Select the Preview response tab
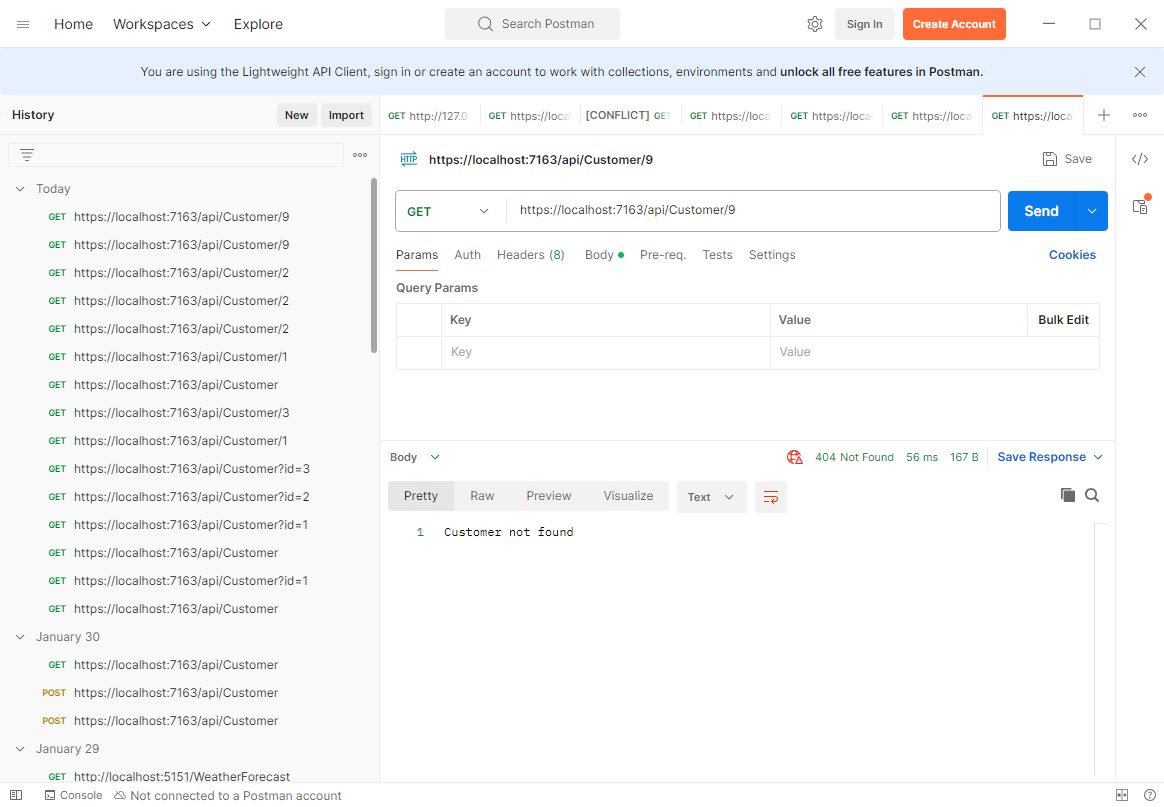This screenshot has height=807, width=1164. pos(548,496)
